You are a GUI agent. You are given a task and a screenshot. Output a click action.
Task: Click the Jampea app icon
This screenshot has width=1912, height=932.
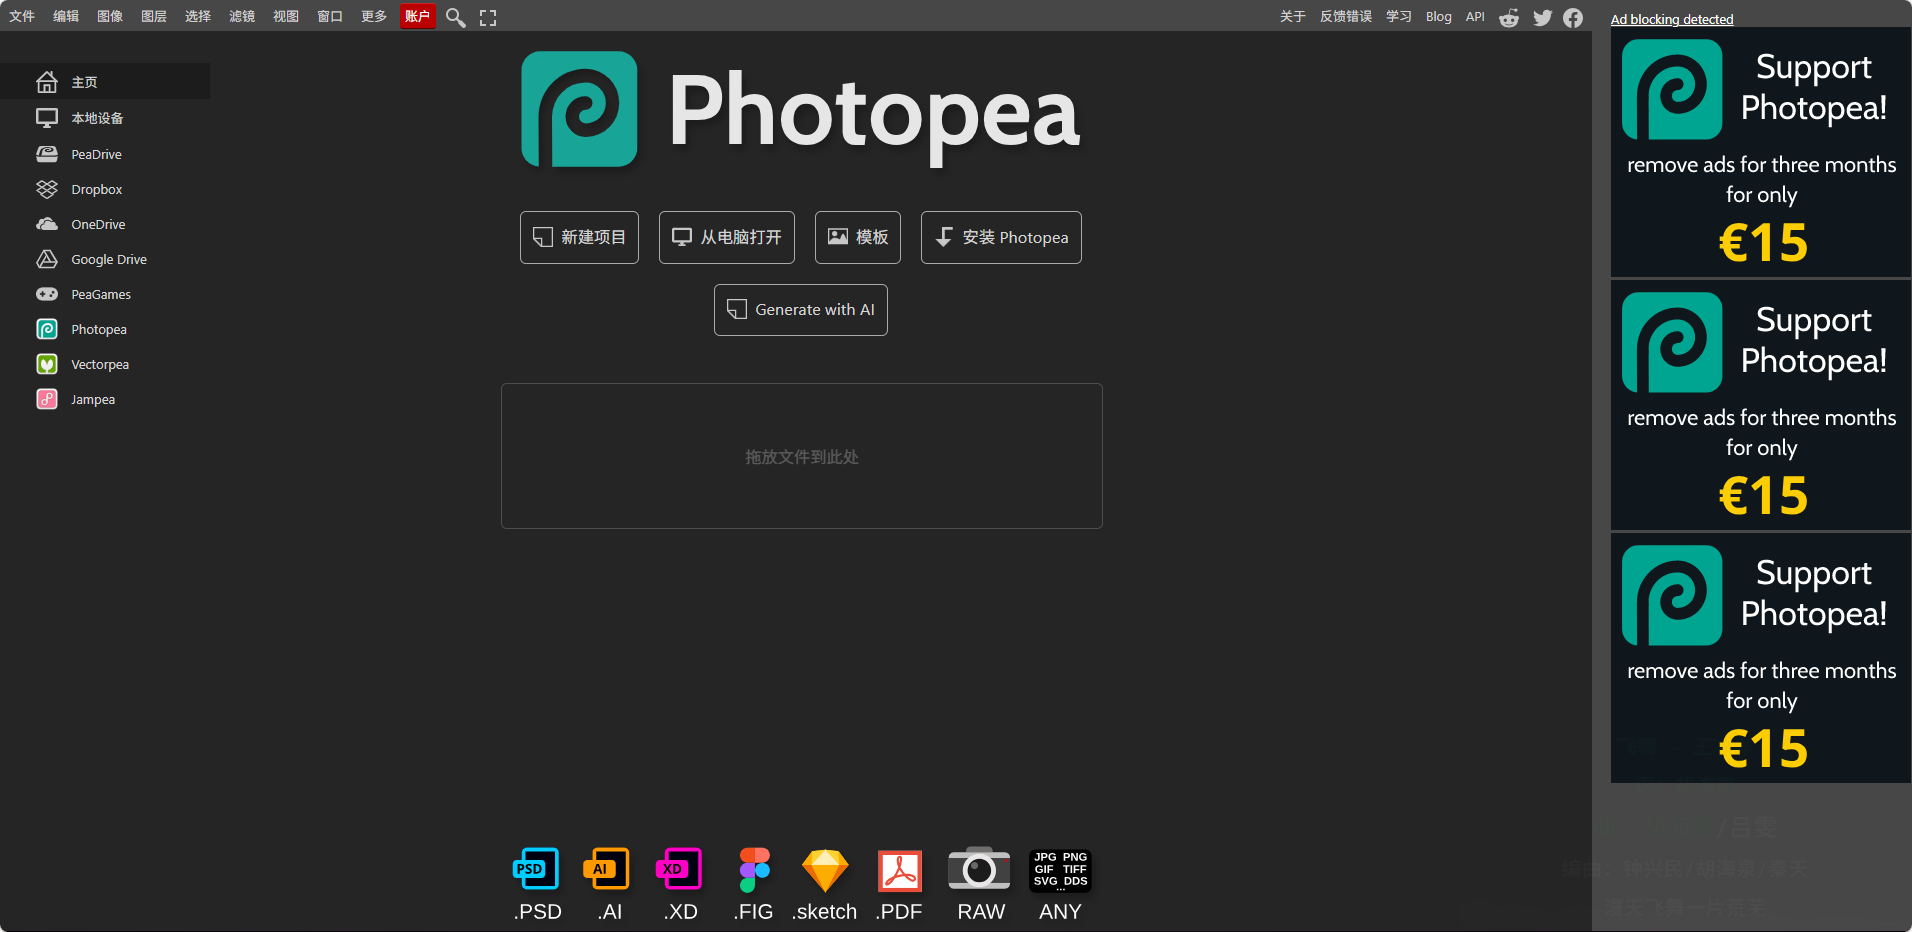[x=47, y=399]
